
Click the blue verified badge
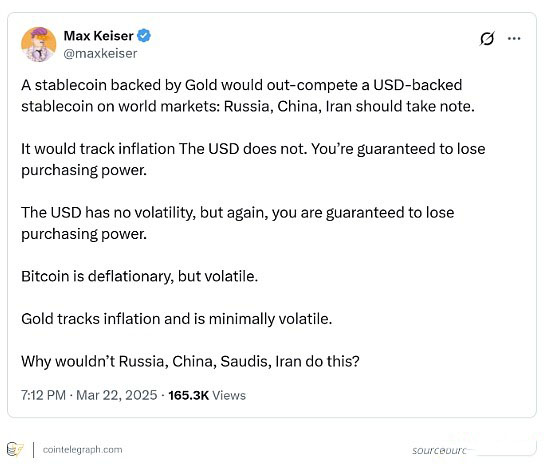tap(144, 36)
